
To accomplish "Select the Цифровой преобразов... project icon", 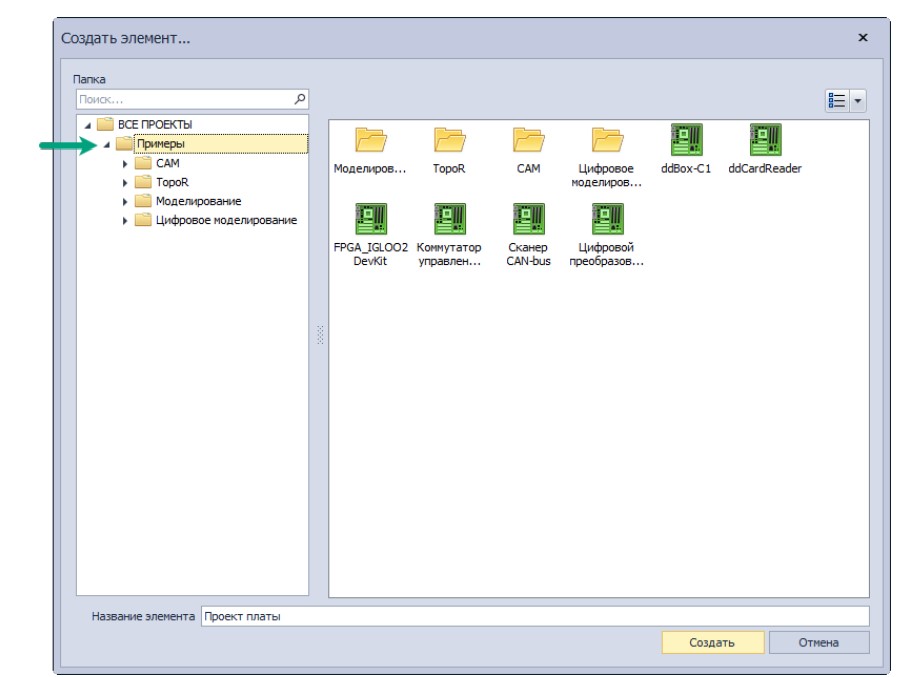I will (x=607, y=219).
